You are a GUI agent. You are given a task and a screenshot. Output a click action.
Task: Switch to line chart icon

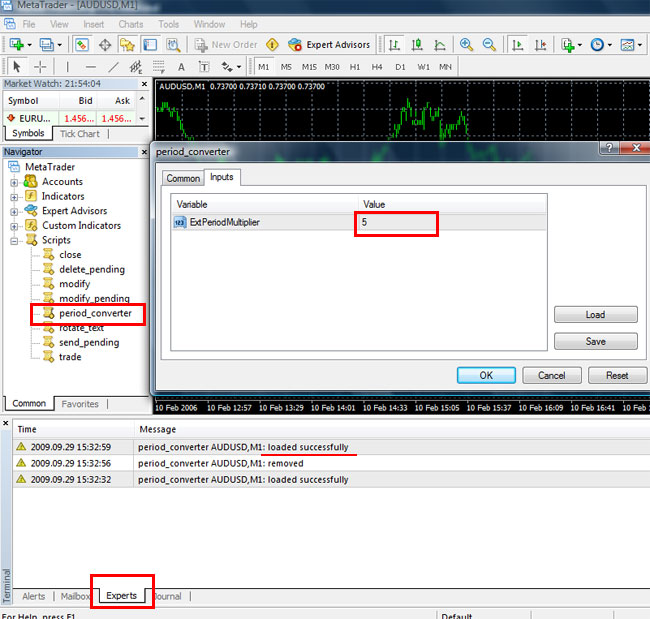coord(440,44)
